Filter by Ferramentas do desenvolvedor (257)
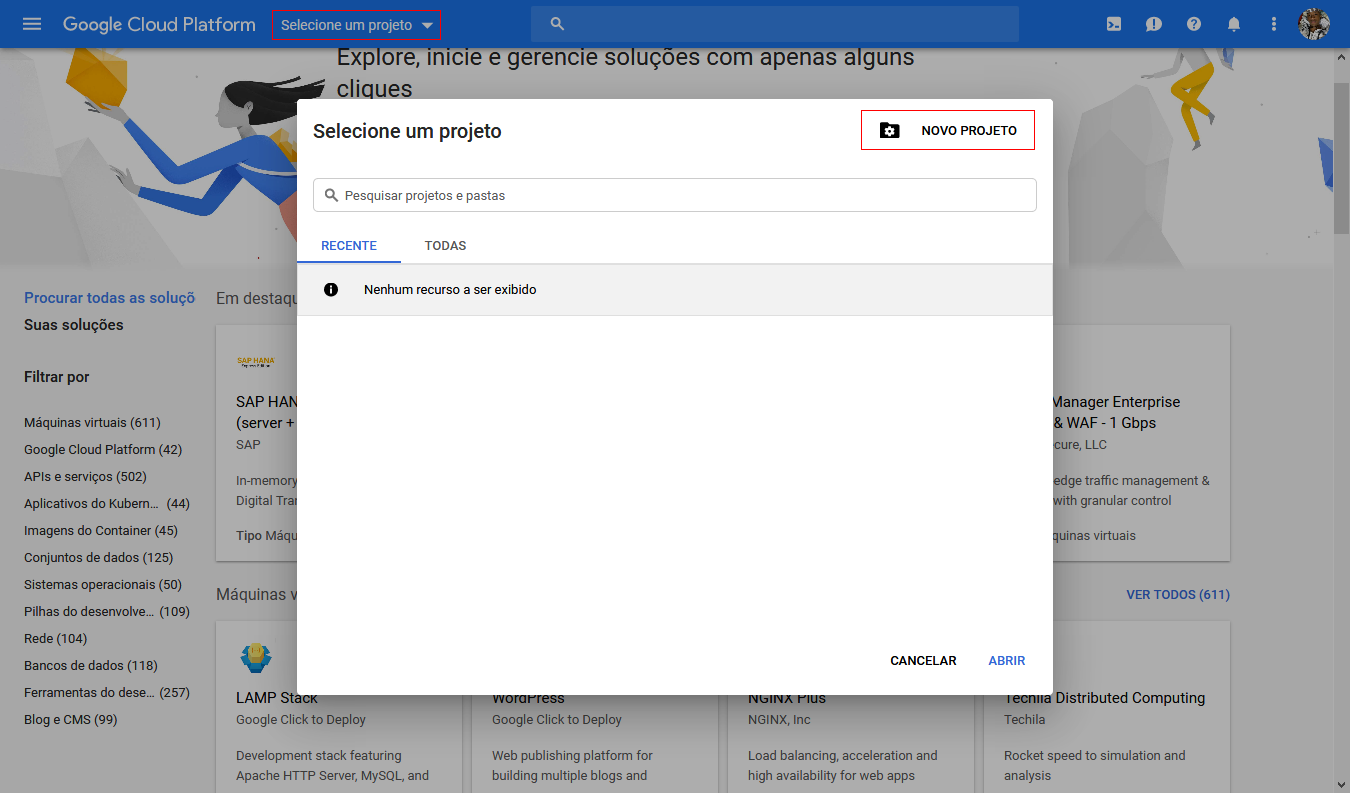This screenshot has width=1350, height=793. [107, 693]
